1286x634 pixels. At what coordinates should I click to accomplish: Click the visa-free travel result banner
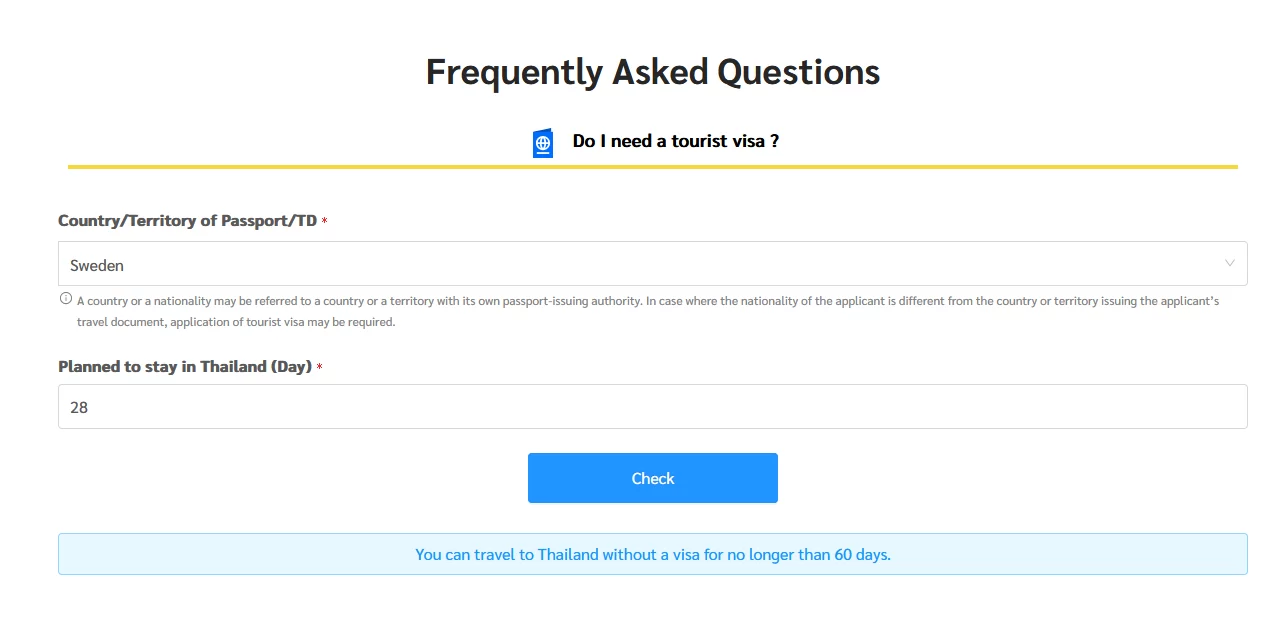pos(652,554)
